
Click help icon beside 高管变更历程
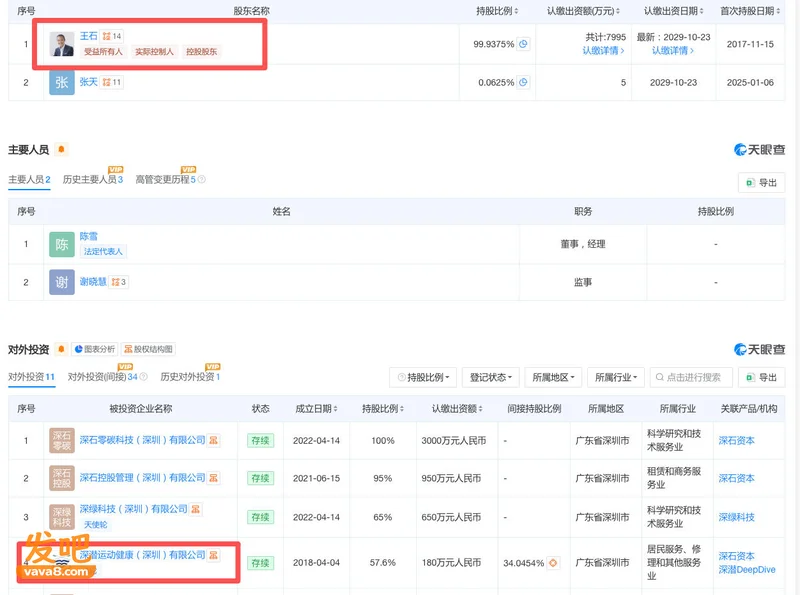(x=202, y=180)
